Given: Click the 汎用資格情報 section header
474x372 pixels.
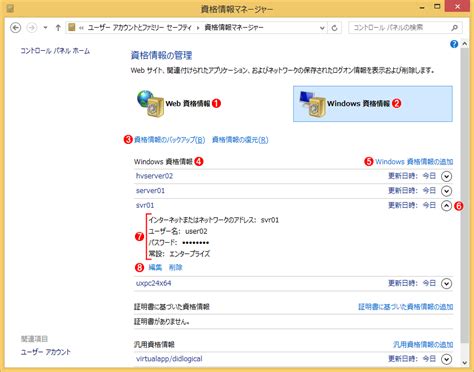Looking at the screenshot, I should point(154,344).
